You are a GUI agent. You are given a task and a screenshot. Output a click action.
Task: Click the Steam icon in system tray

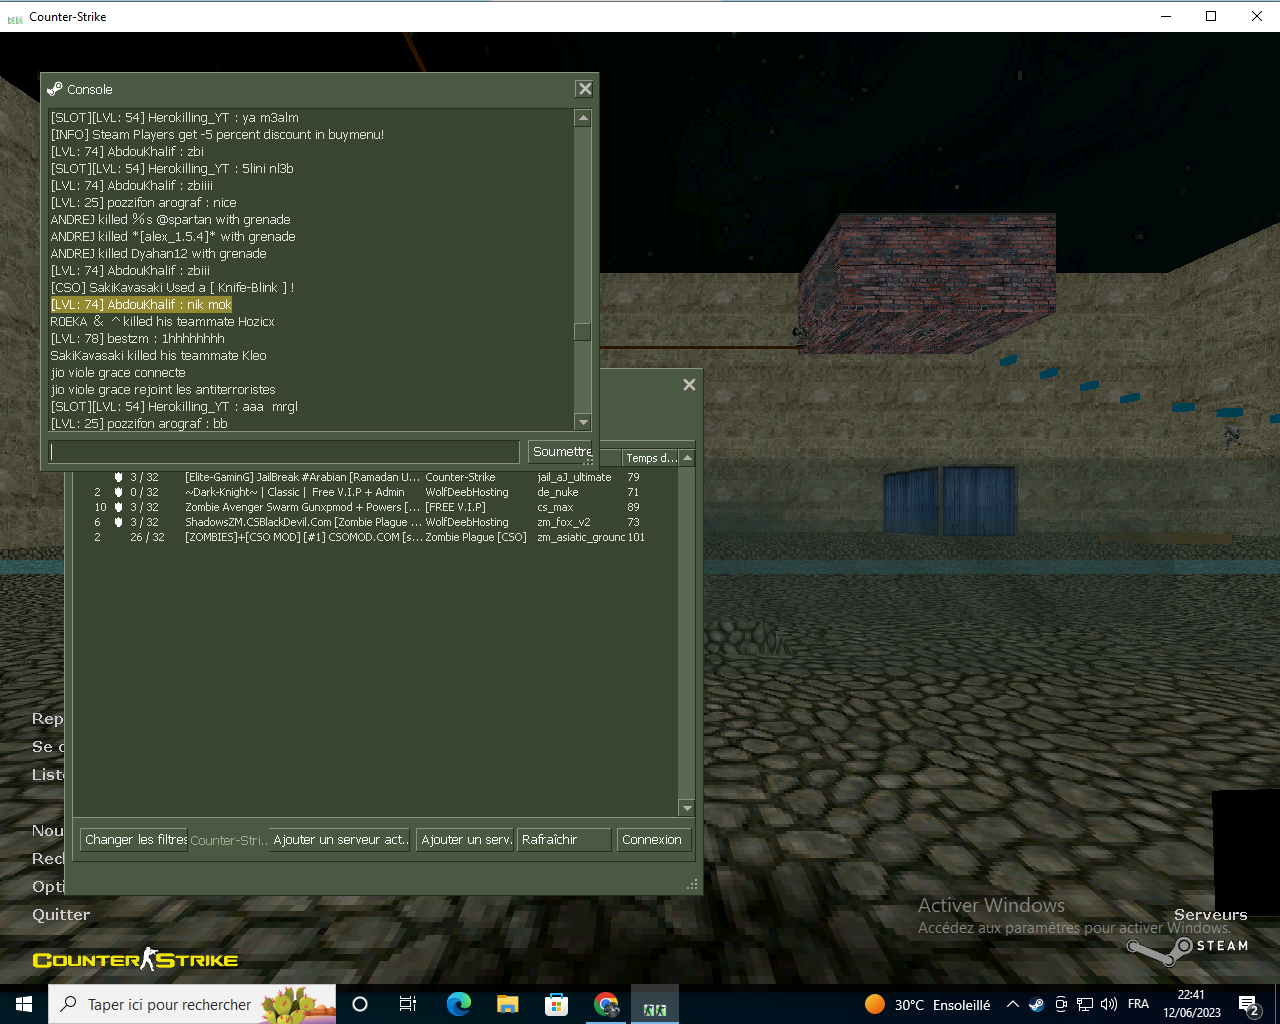click(x=1036, y=1004)
